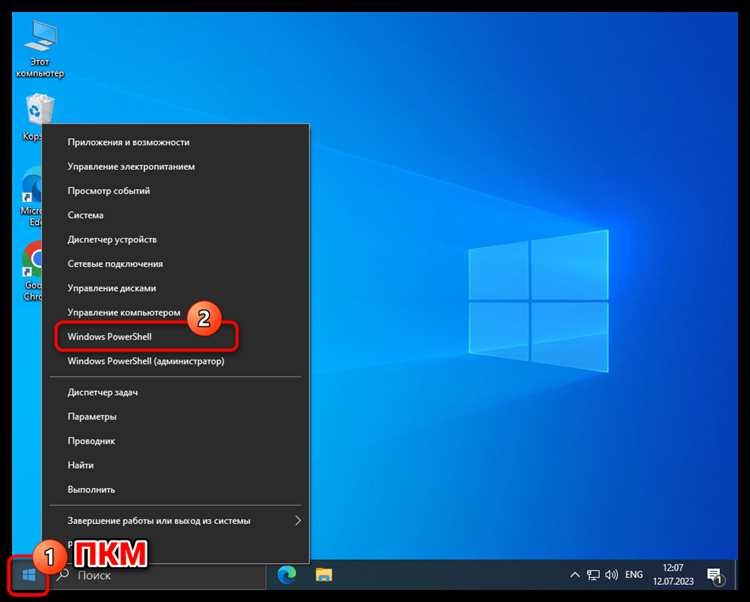Open Управление электропитанием menu entry
The height and width of the screenshot is (602, 750).
(176, 166)
